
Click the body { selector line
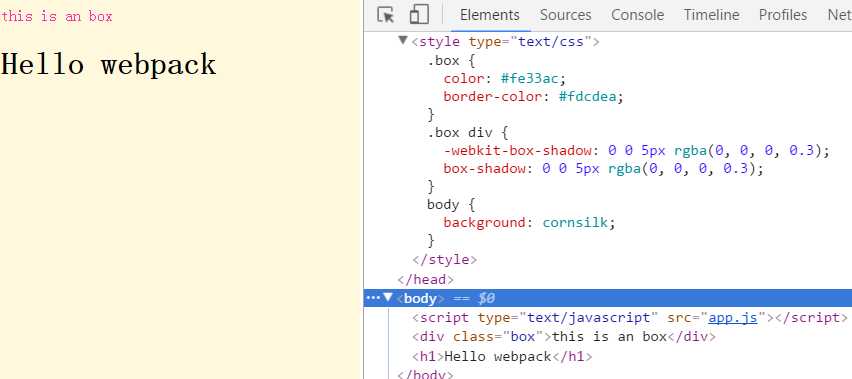coord(451,205)
